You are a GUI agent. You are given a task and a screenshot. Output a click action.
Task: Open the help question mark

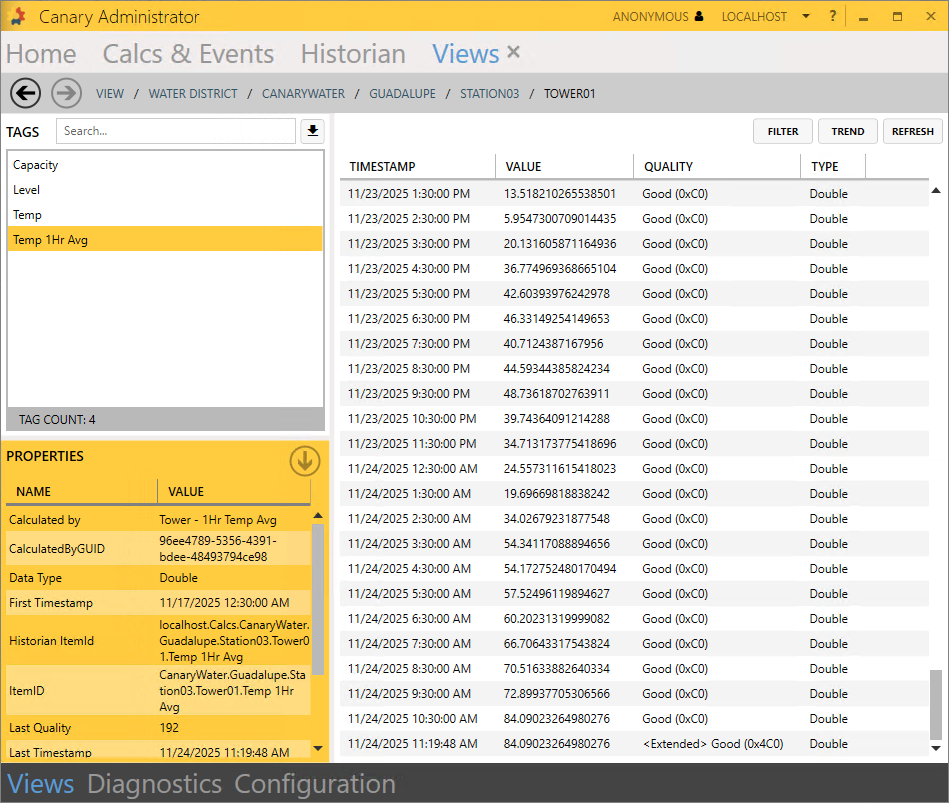coord(833,17)
